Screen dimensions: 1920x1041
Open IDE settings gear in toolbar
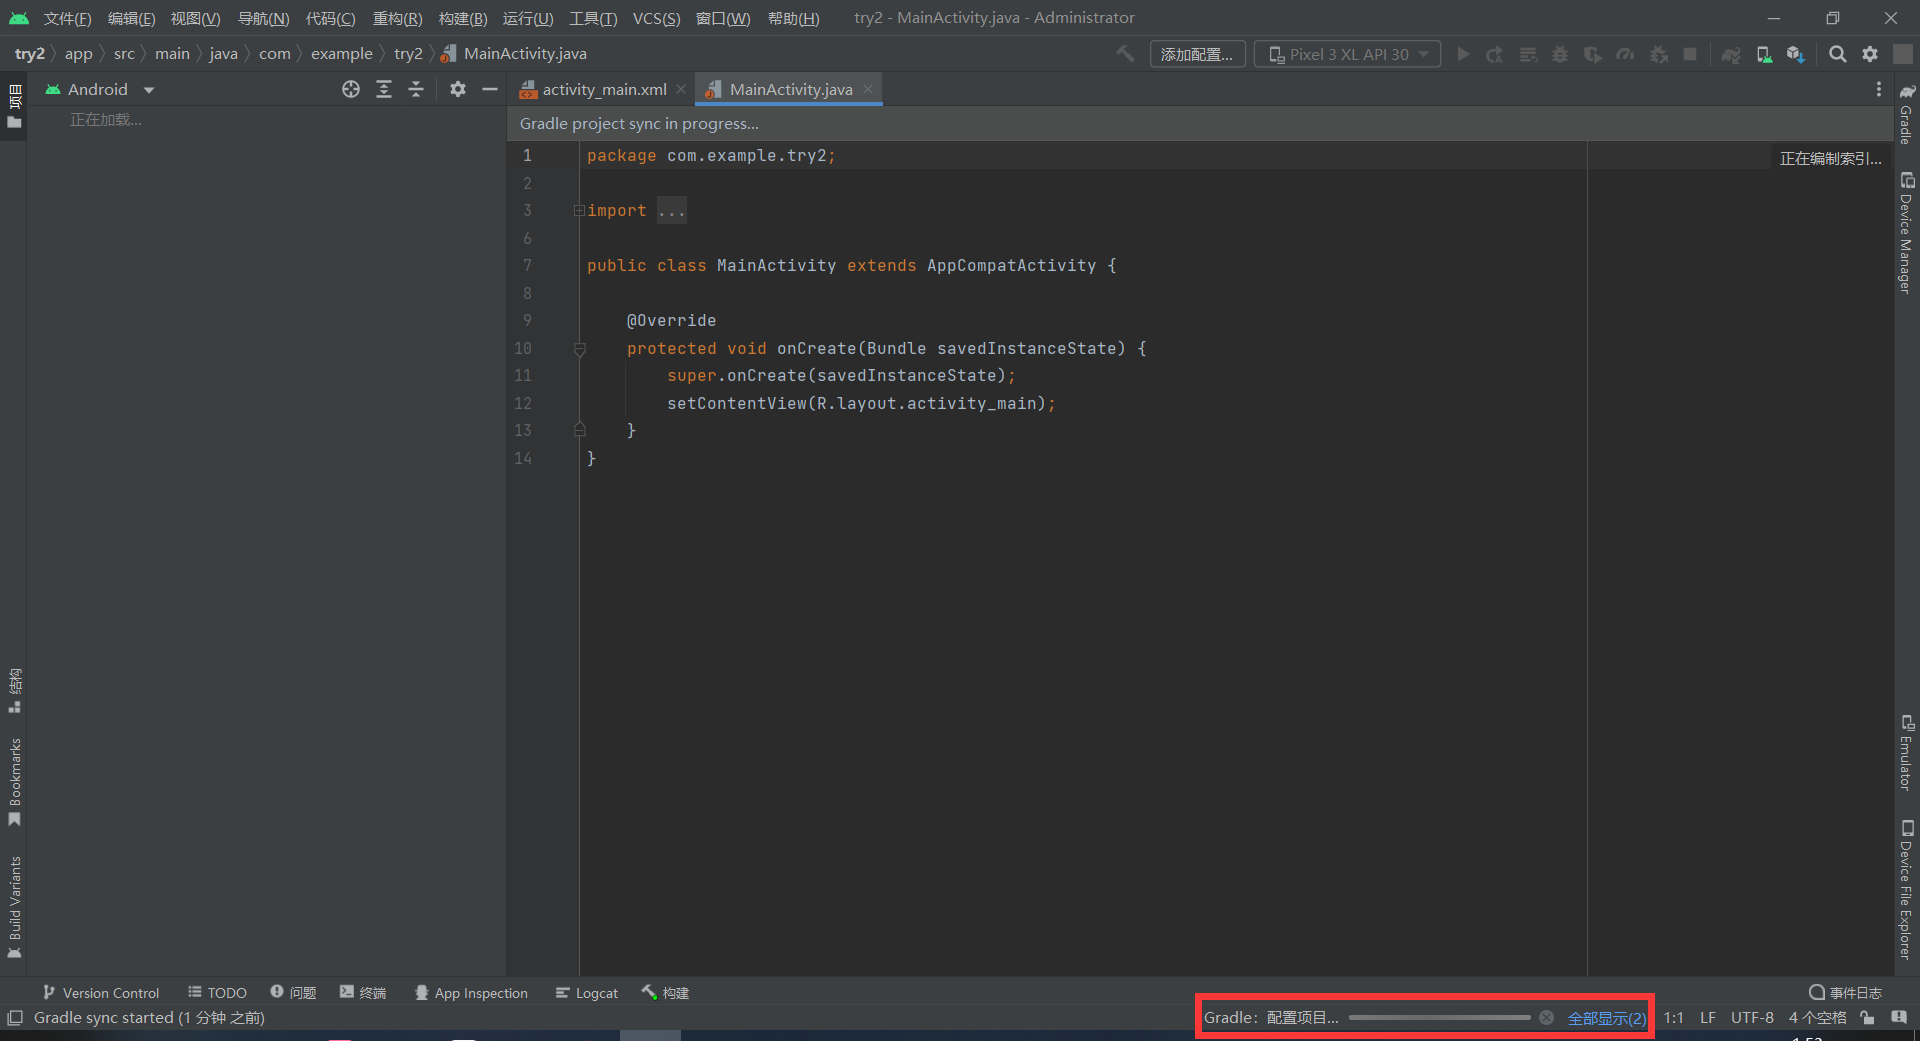pos(1870,54)
